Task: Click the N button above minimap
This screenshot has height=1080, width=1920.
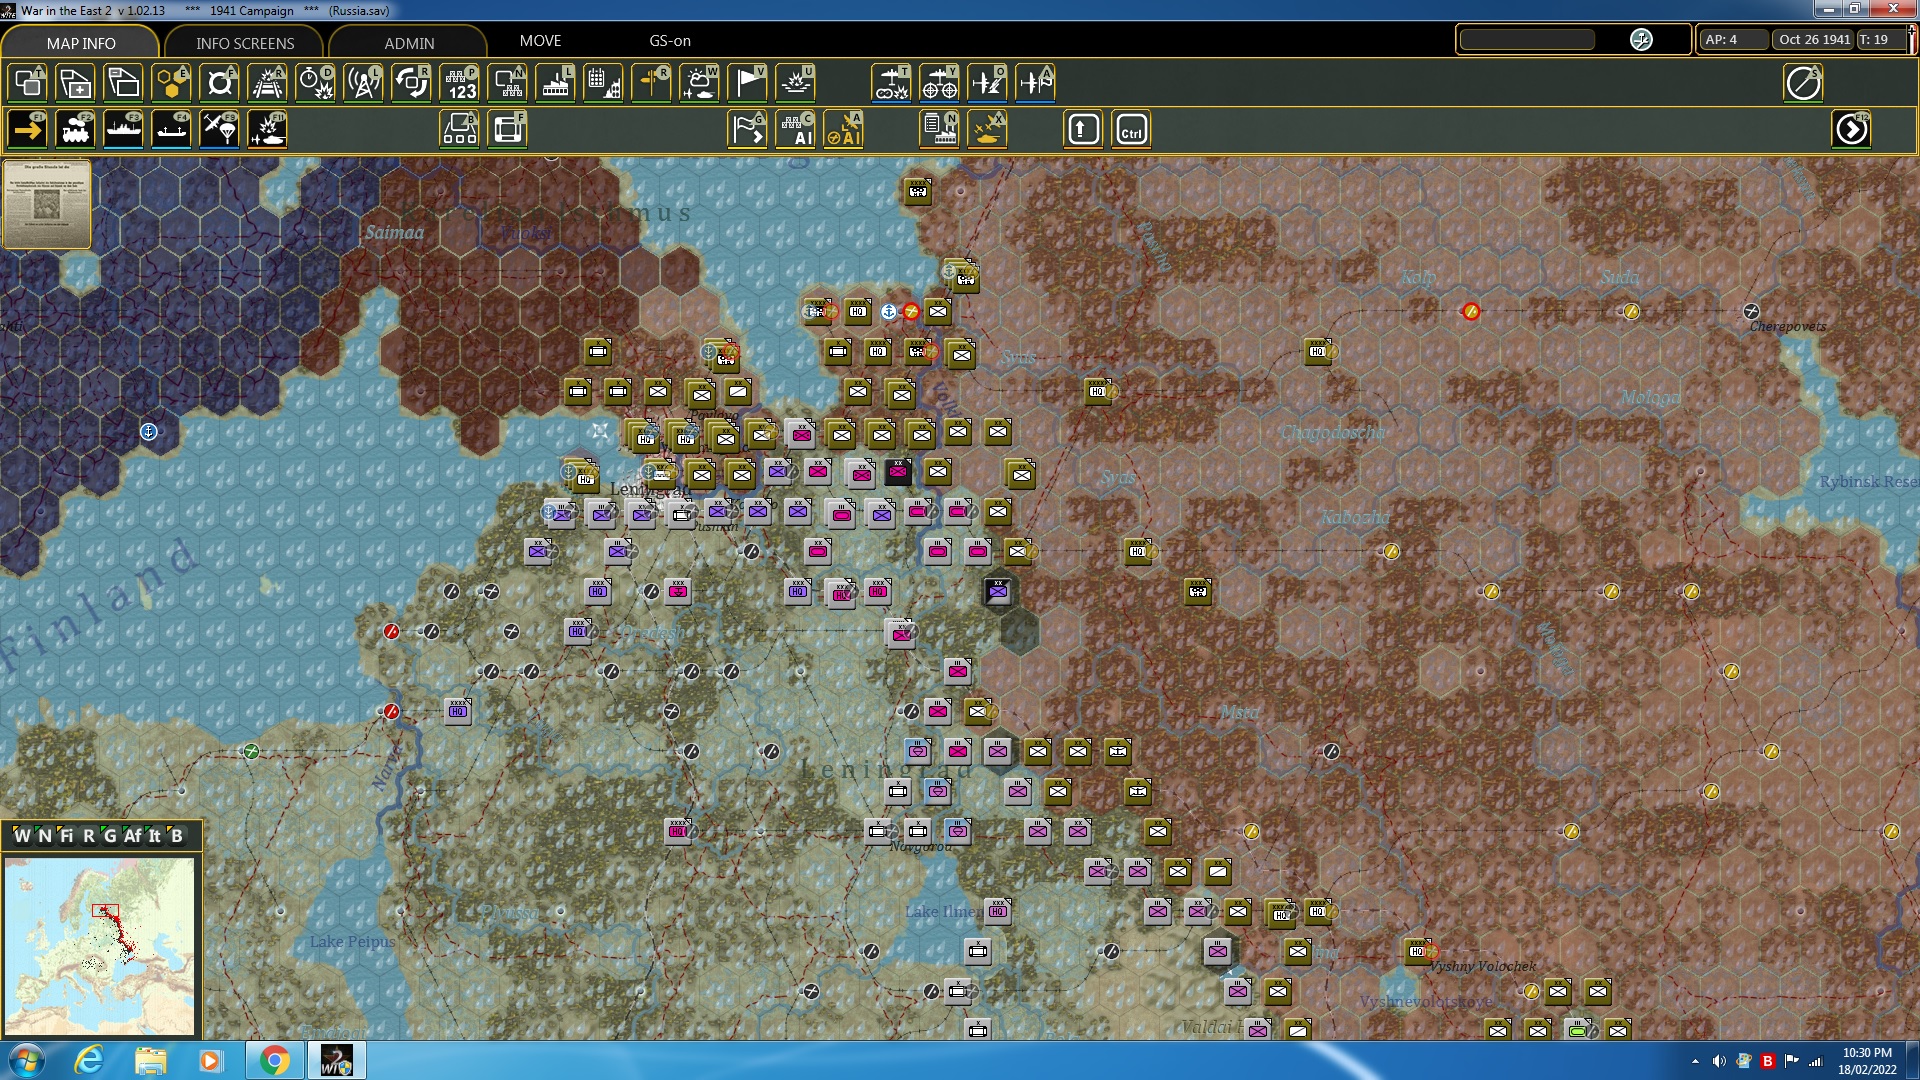Action: [45, 836]
